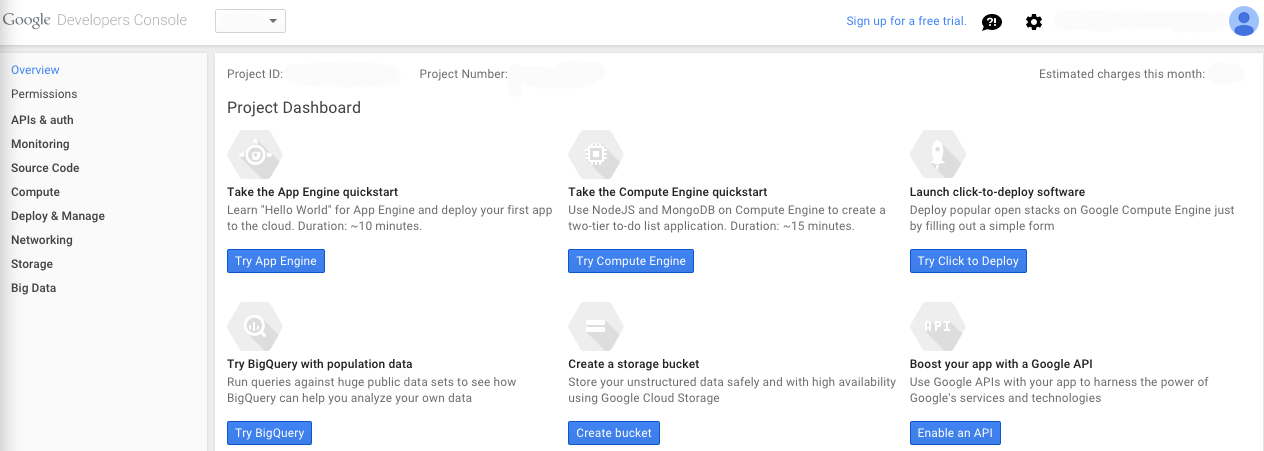Expand Monitoring section in sidebar
The image size is (1264, 451).
click(x=40, y=144)
